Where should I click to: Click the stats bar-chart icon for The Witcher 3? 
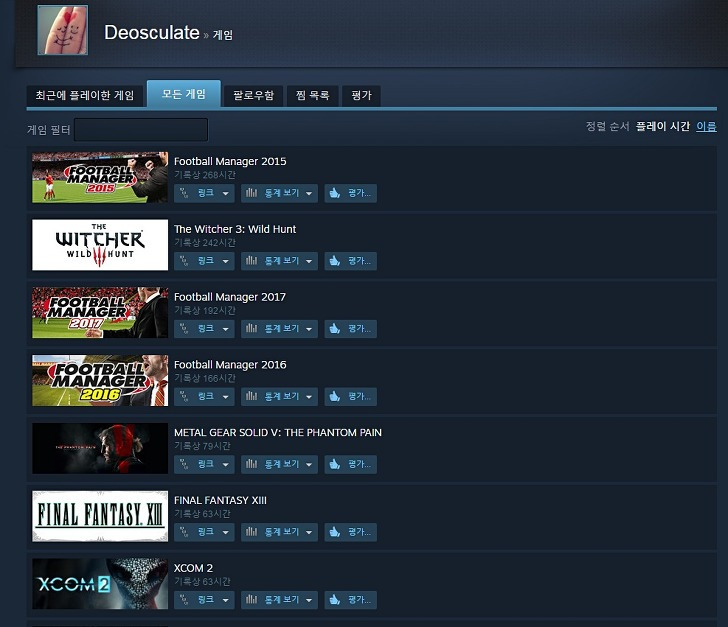coord(251,261)
